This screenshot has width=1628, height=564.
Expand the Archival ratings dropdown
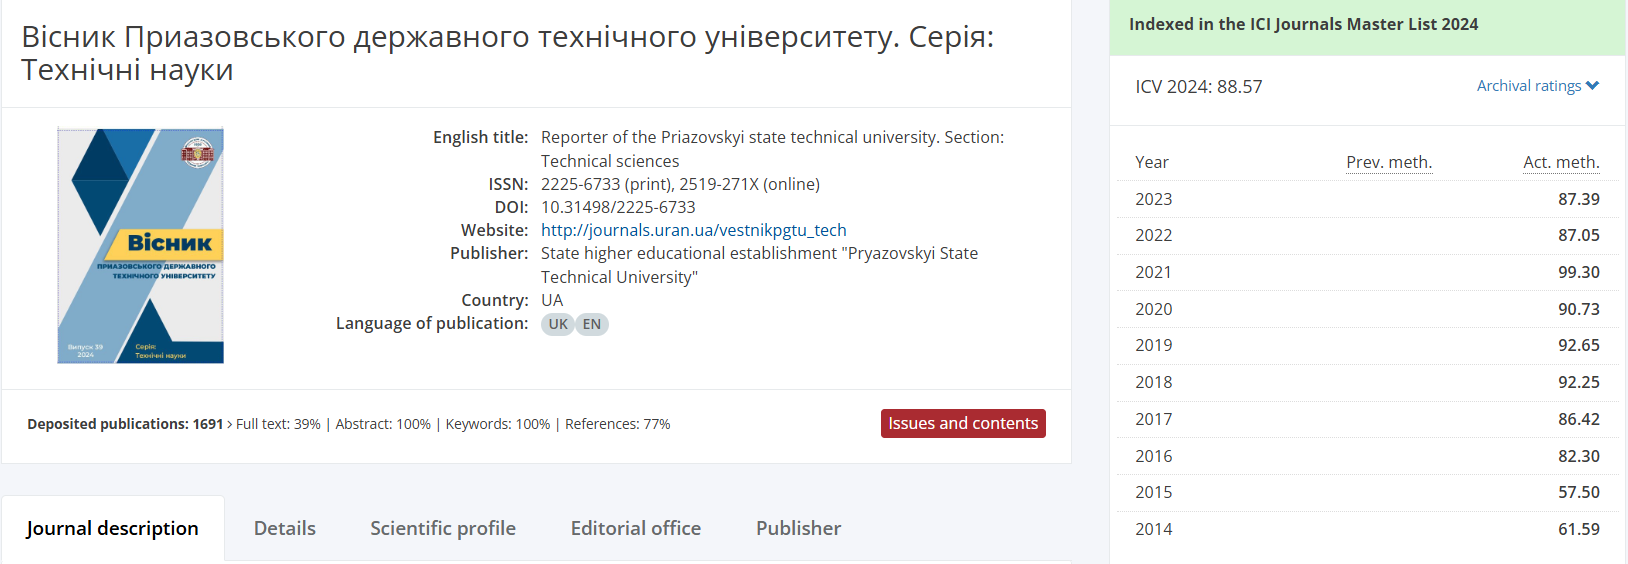[1529, 86]
